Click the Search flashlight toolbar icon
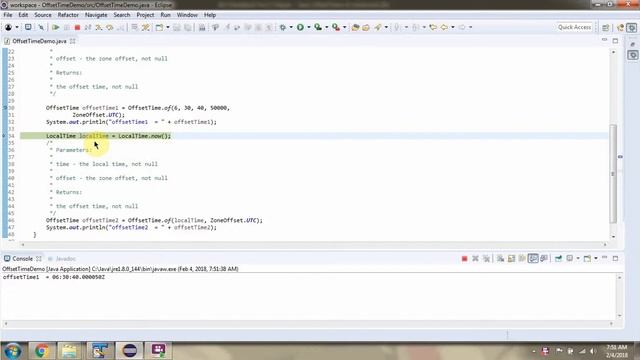This screenshot has width=640, height=360. pos(378,27)
